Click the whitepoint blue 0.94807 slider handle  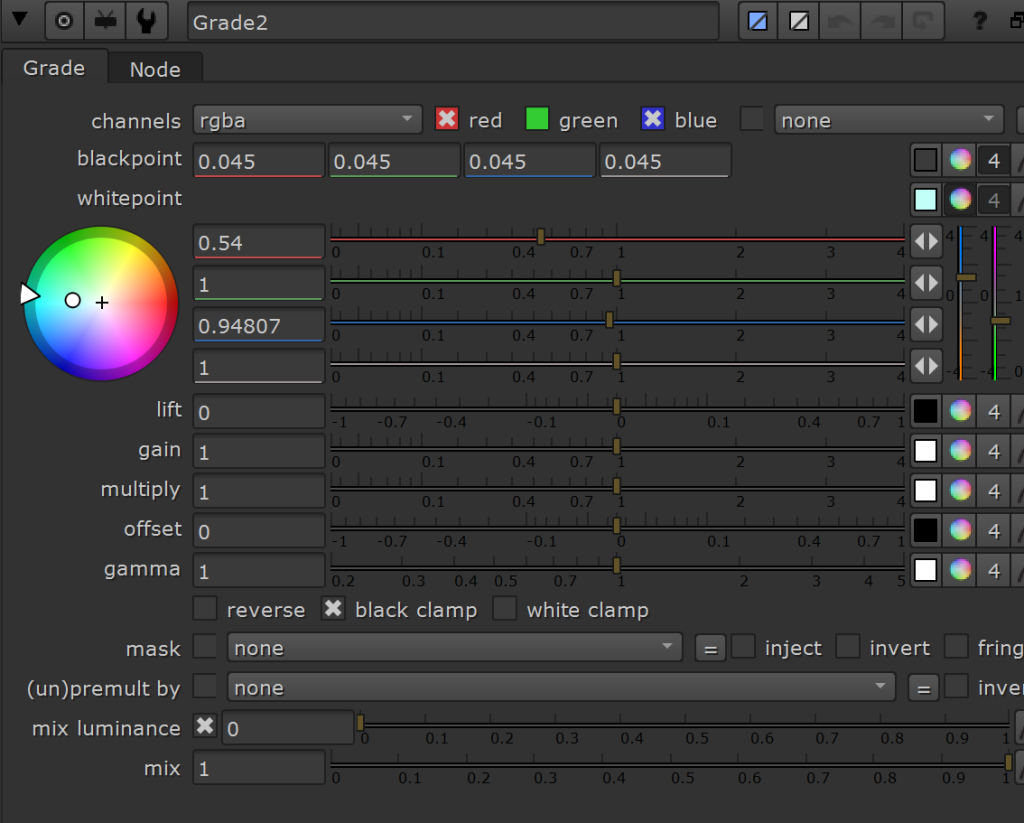[x=609, y=319]
